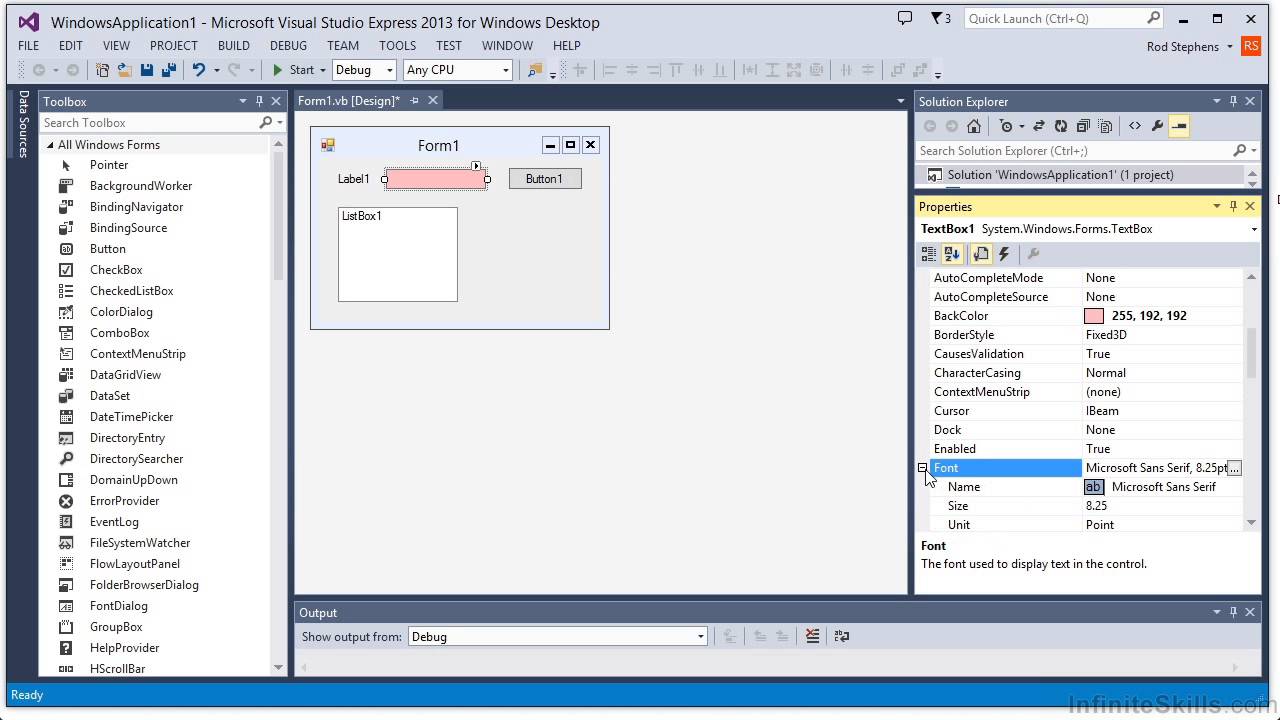Select ListBox1 on the form designer
Screen dimensions: 1280x720
click(398, 254)
